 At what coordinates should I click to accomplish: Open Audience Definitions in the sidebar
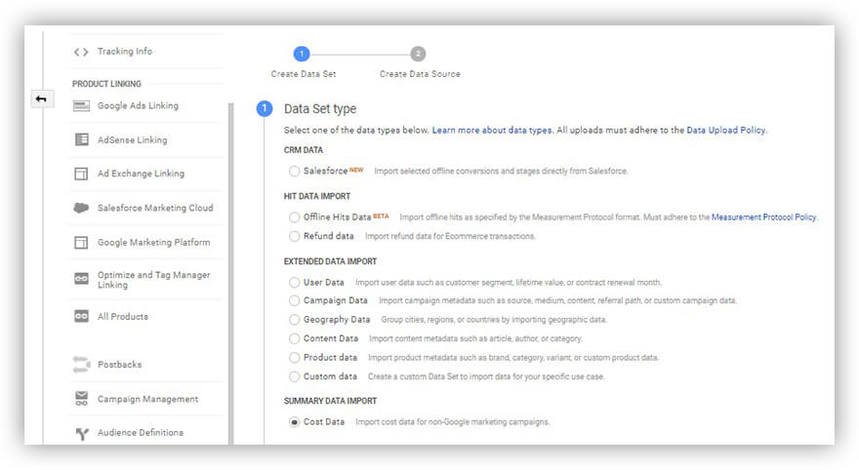140,433
